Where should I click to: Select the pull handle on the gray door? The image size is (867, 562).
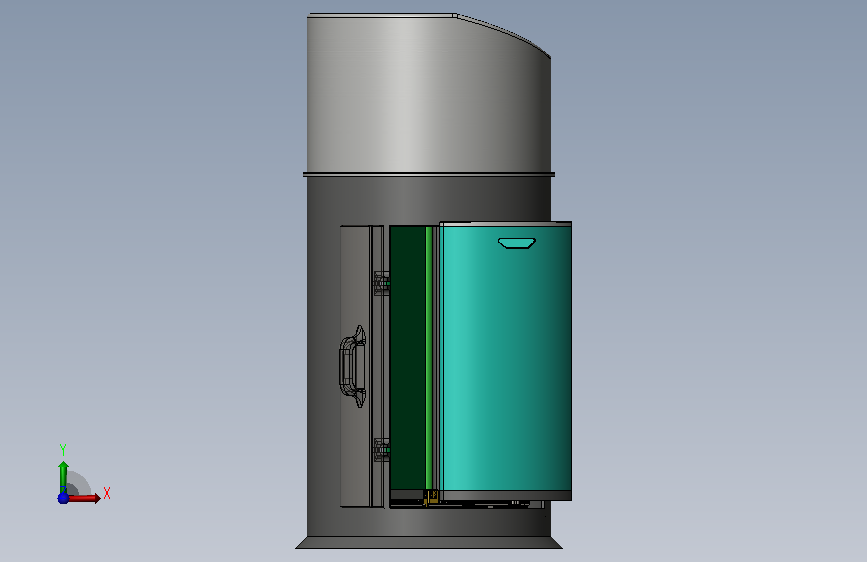[x=353, y=366]
